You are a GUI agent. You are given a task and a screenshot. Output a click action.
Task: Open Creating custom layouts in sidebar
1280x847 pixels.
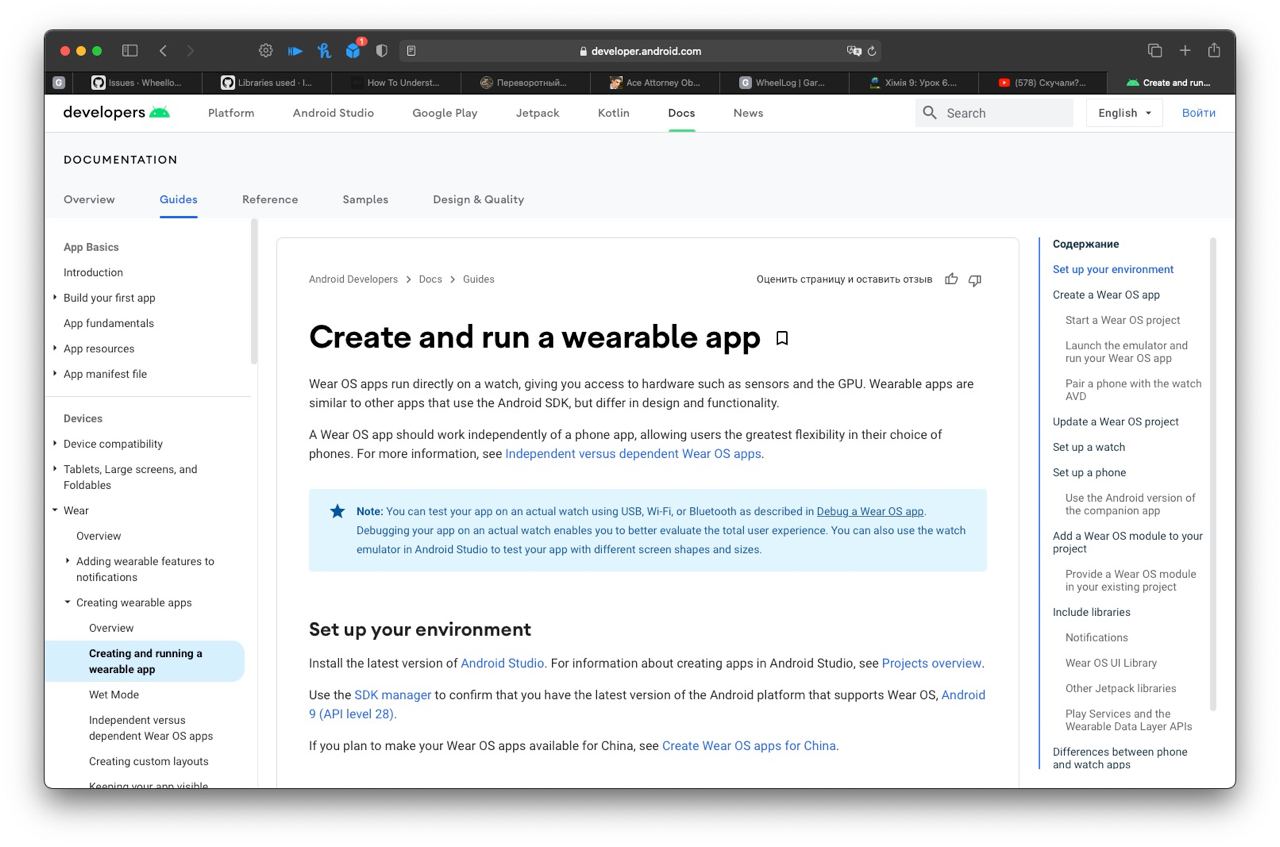coord(149,761)
